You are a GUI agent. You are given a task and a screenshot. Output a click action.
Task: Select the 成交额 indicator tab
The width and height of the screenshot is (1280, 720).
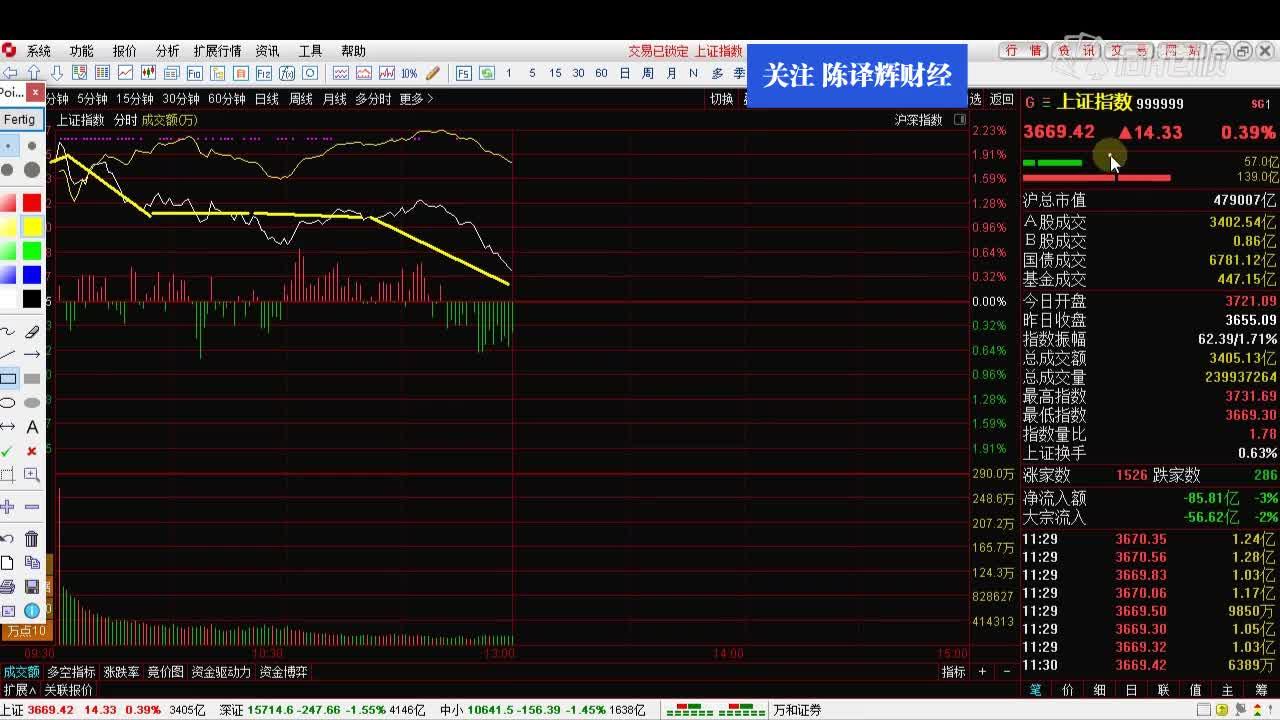pos(21,672)
